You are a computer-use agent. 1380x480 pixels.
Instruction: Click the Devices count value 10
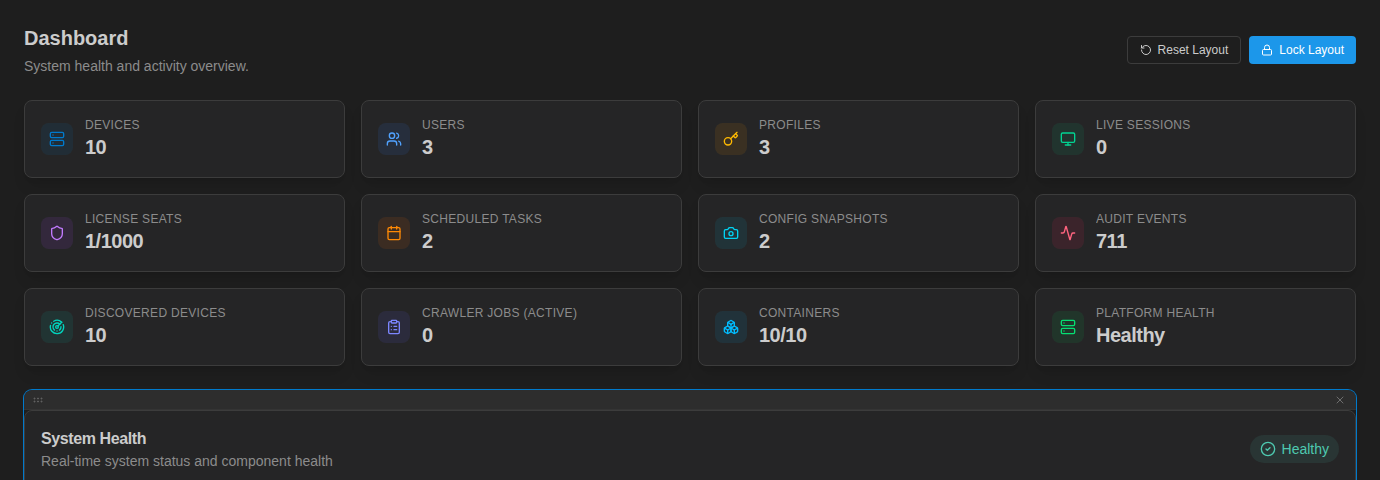pyautogui.click(x=96, y=147)
